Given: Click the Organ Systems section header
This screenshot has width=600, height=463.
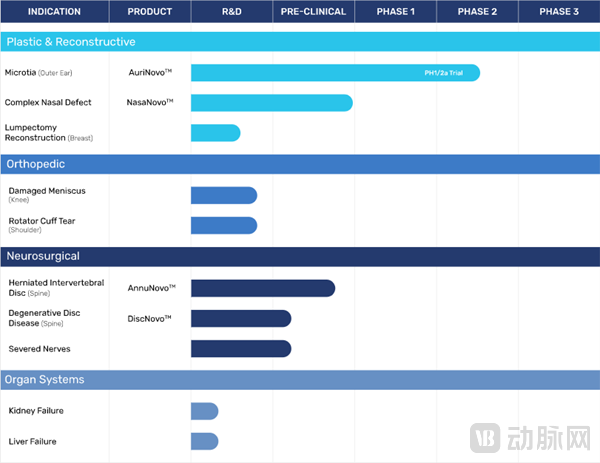Looking at the screenshot, I should tap(45, 380).
